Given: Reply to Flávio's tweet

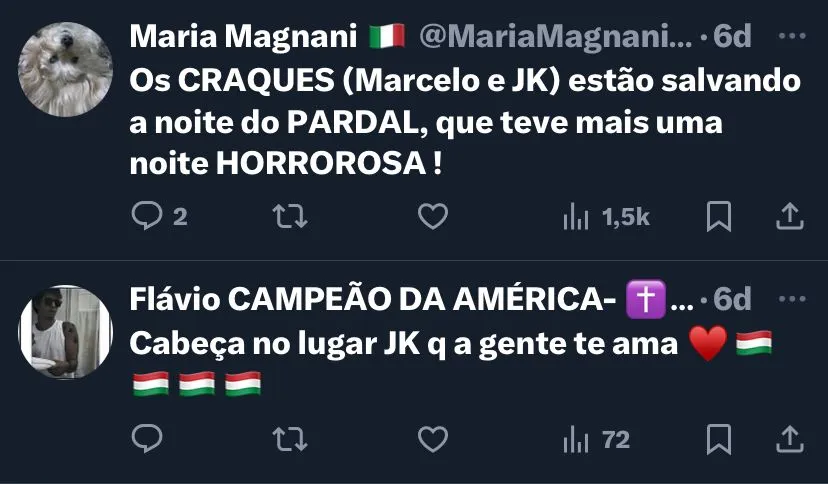Looking at the screenshot, I should coord(147,439).
